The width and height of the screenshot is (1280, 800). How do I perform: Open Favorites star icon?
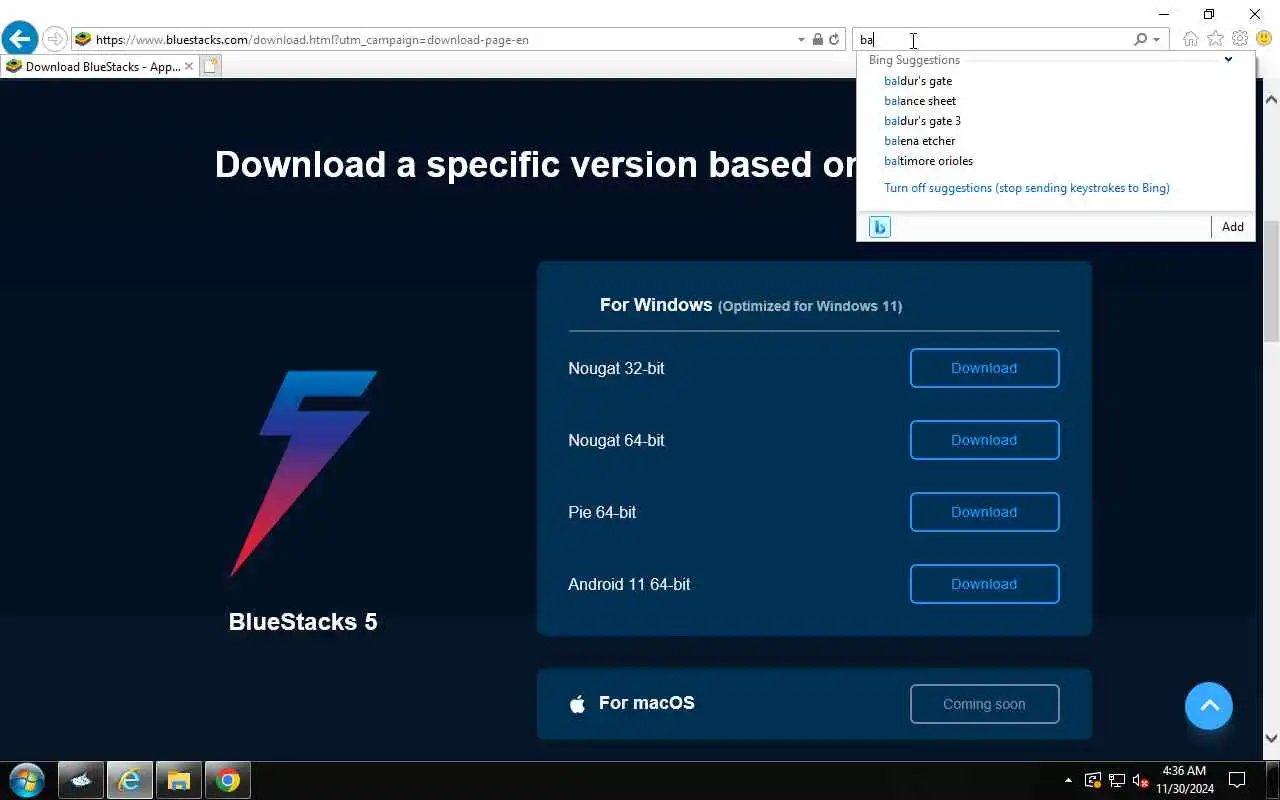coord(1215,39)
